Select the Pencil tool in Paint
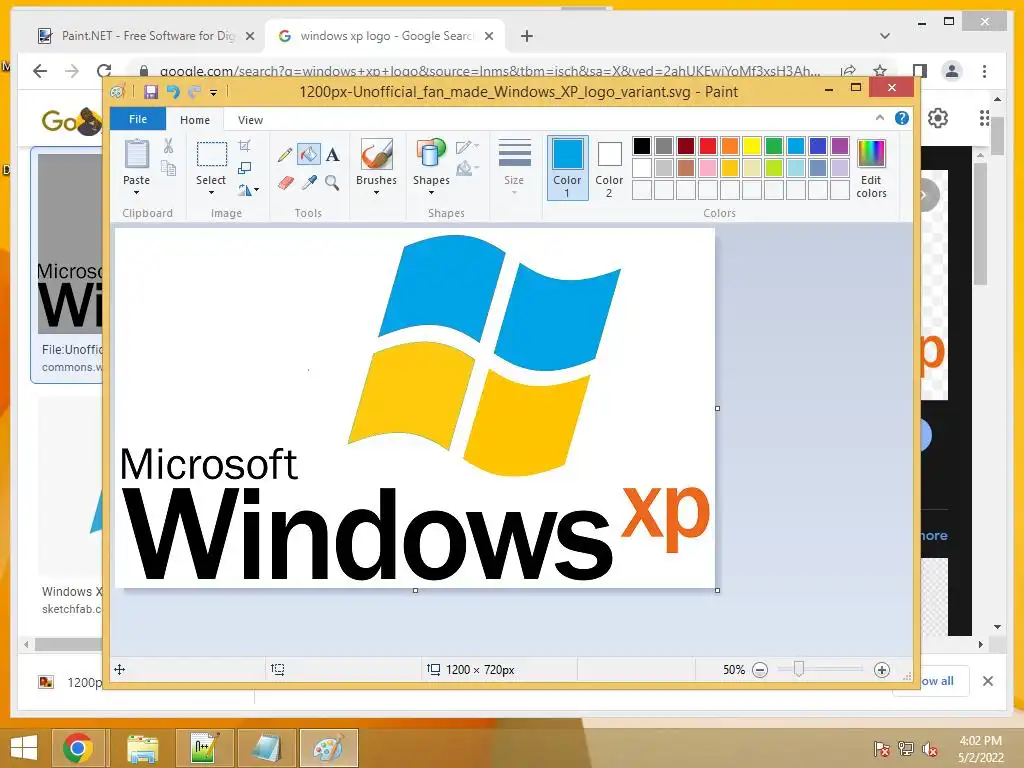This screenshot has width=1024, height=768. pyautogui.click(x=285, y=155)
